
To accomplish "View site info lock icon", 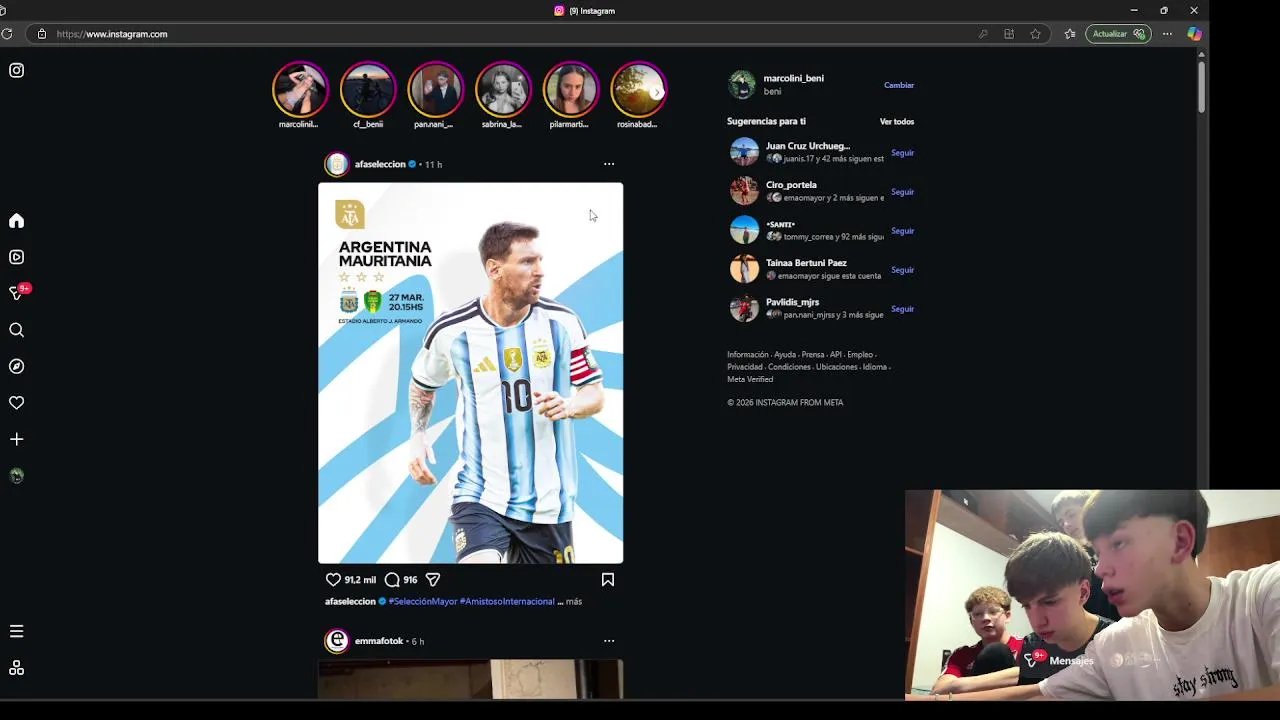I will 41,34.
